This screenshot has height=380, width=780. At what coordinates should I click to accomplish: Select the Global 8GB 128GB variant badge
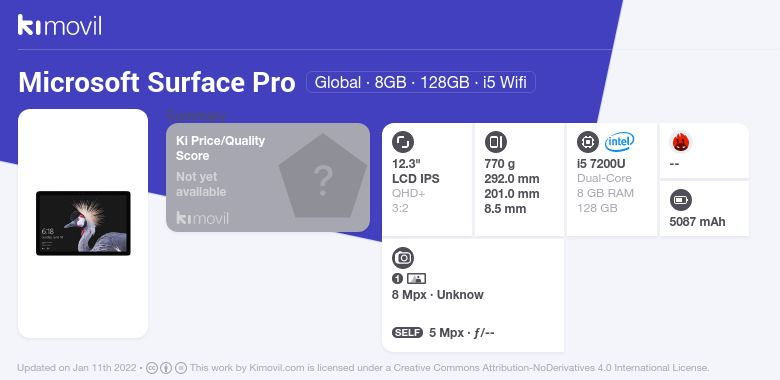[420, 82]
